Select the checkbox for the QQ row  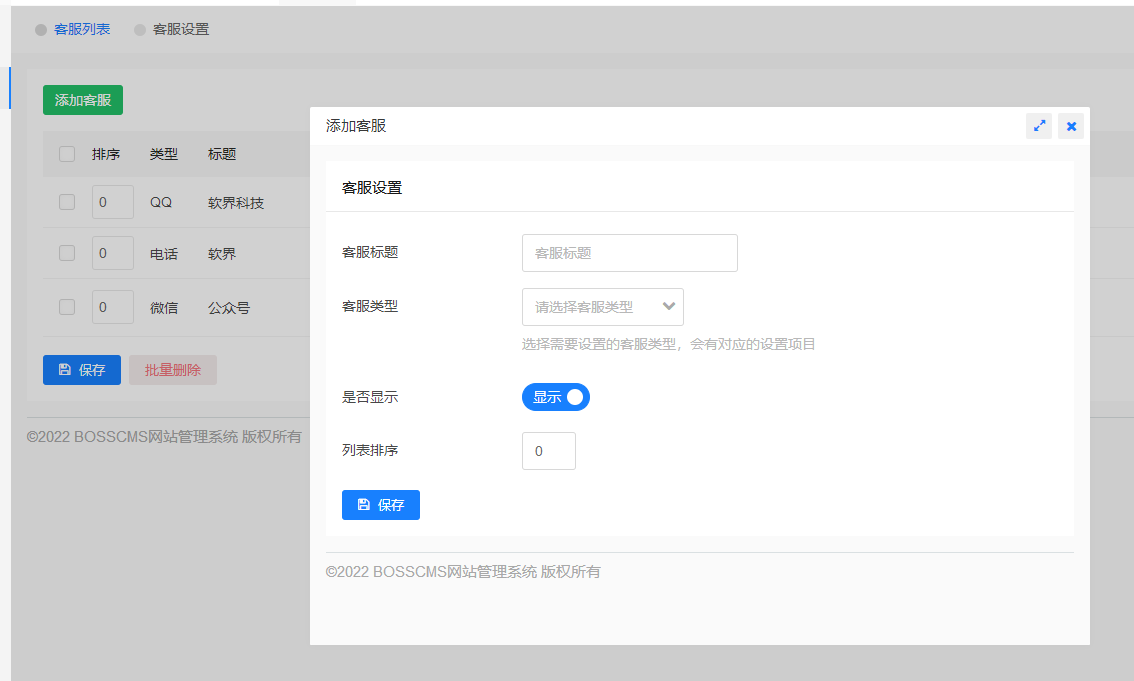(67, 202)
